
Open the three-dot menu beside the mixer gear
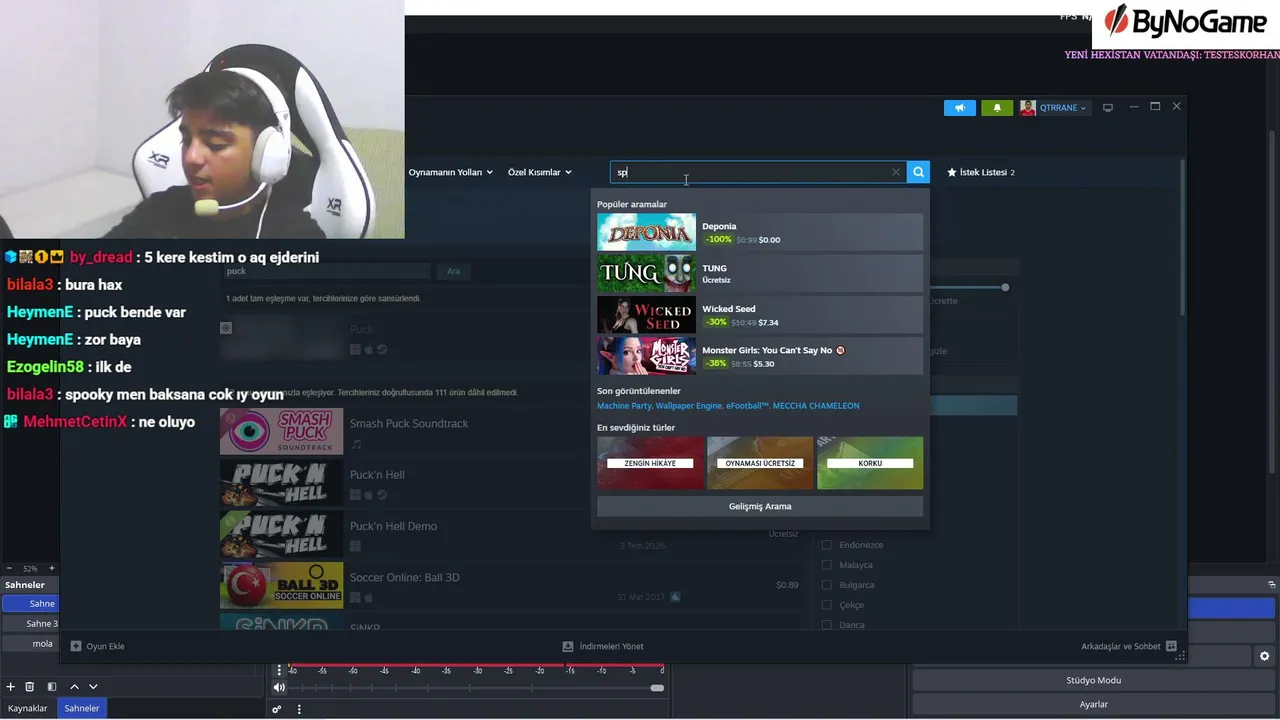click(x=299, y=709)
